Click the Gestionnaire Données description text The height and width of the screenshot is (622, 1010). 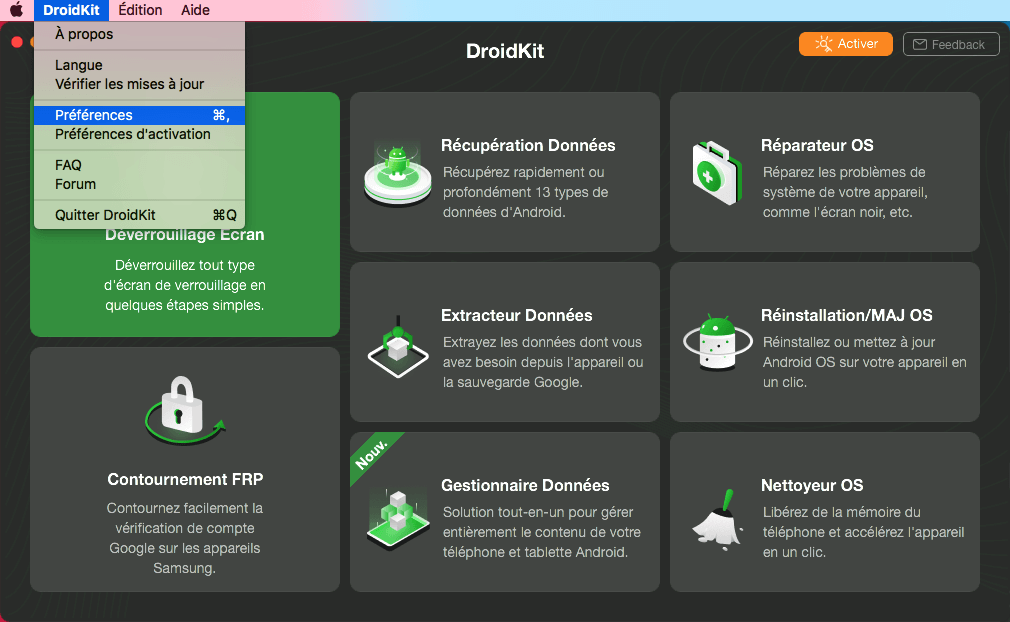pyautogui.click(x=541, y=532)
